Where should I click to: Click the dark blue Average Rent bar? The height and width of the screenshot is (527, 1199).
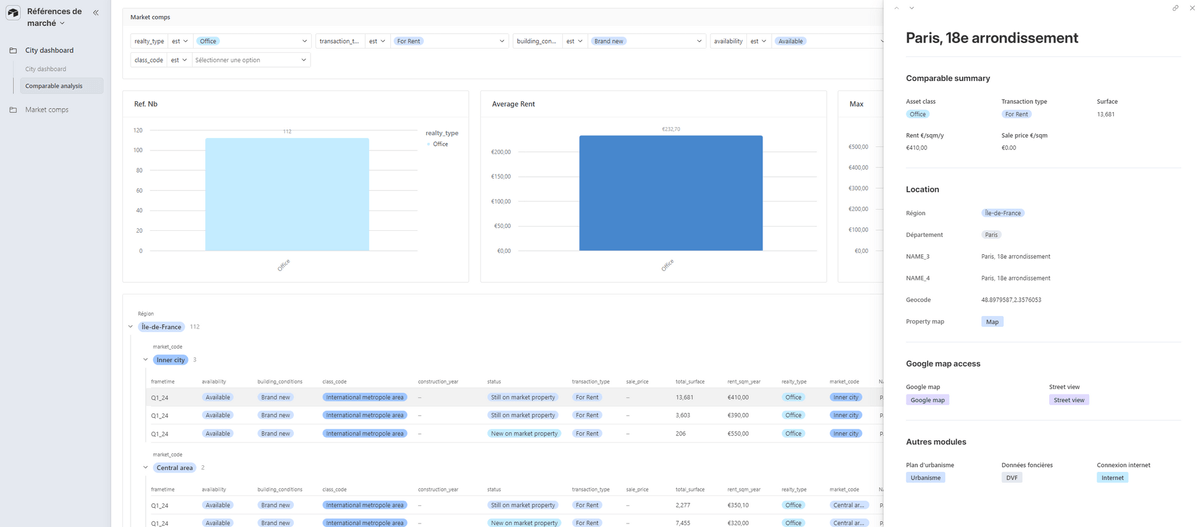tap(670, 193)
